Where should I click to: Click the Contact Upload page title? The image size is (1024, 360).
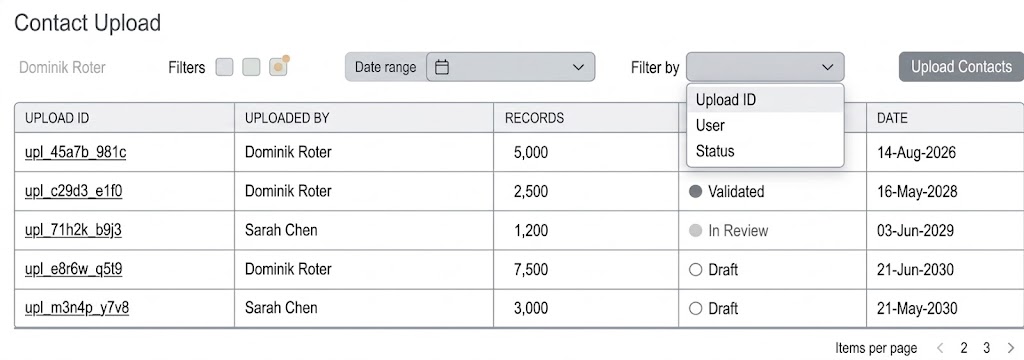pos(88,23)
